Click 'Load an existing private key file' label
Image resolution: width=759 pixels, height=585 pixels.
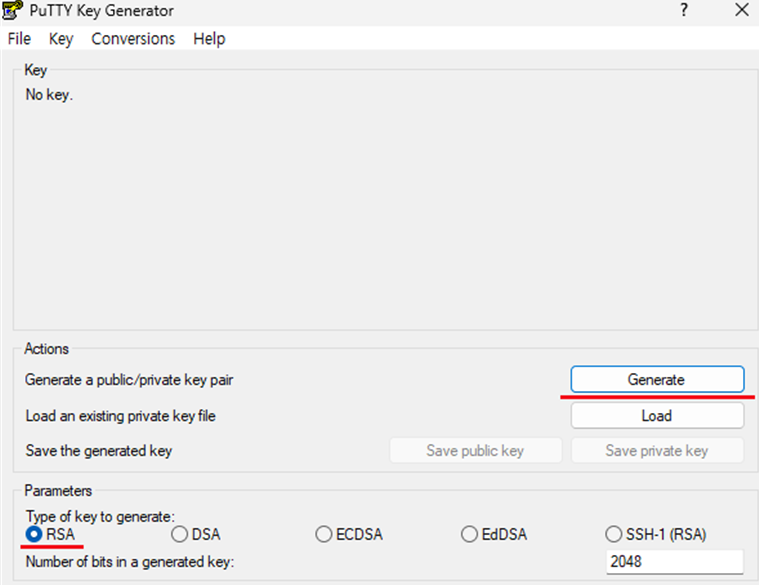[121, 416]
